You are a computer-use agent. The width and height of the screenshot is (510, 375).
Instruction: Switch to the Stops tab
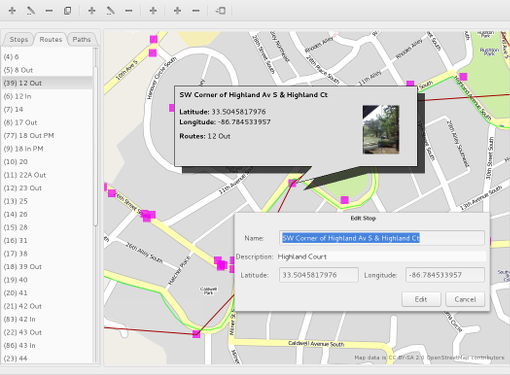(x=19, y=39)
